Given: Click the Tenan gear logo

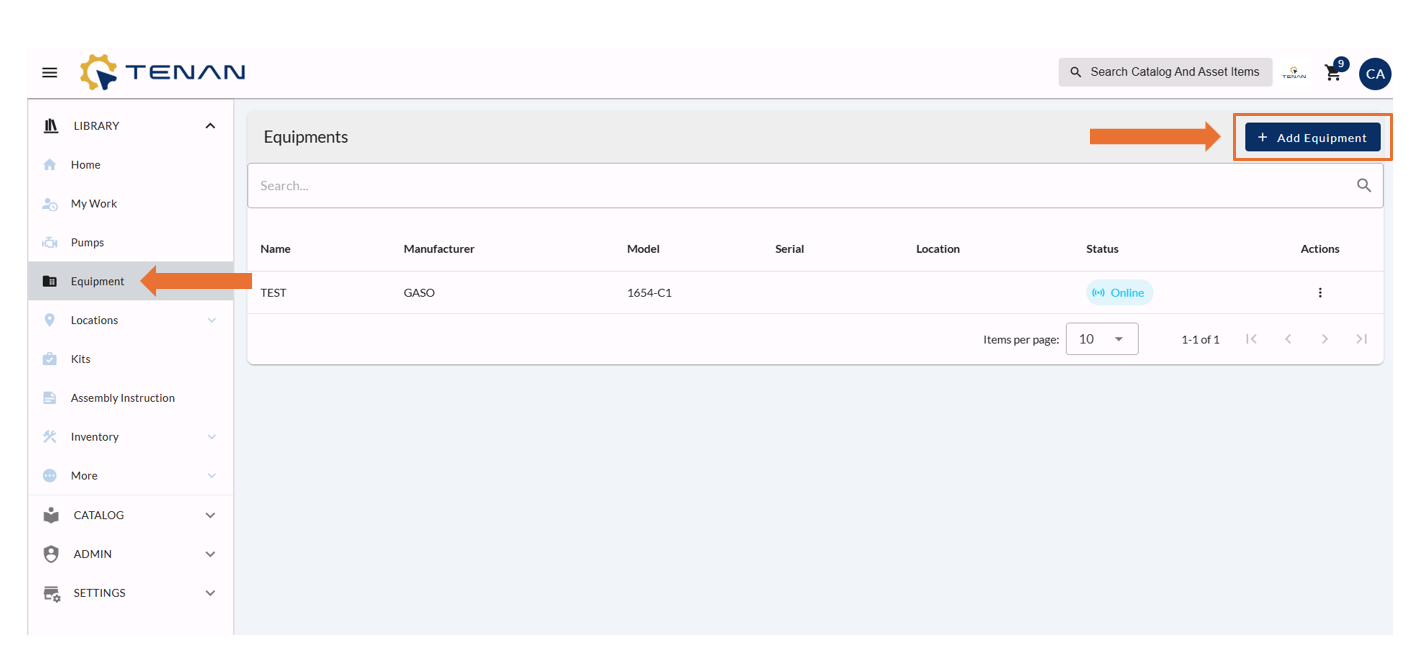Looking at the screenshot, I should [x=98, y=72].
